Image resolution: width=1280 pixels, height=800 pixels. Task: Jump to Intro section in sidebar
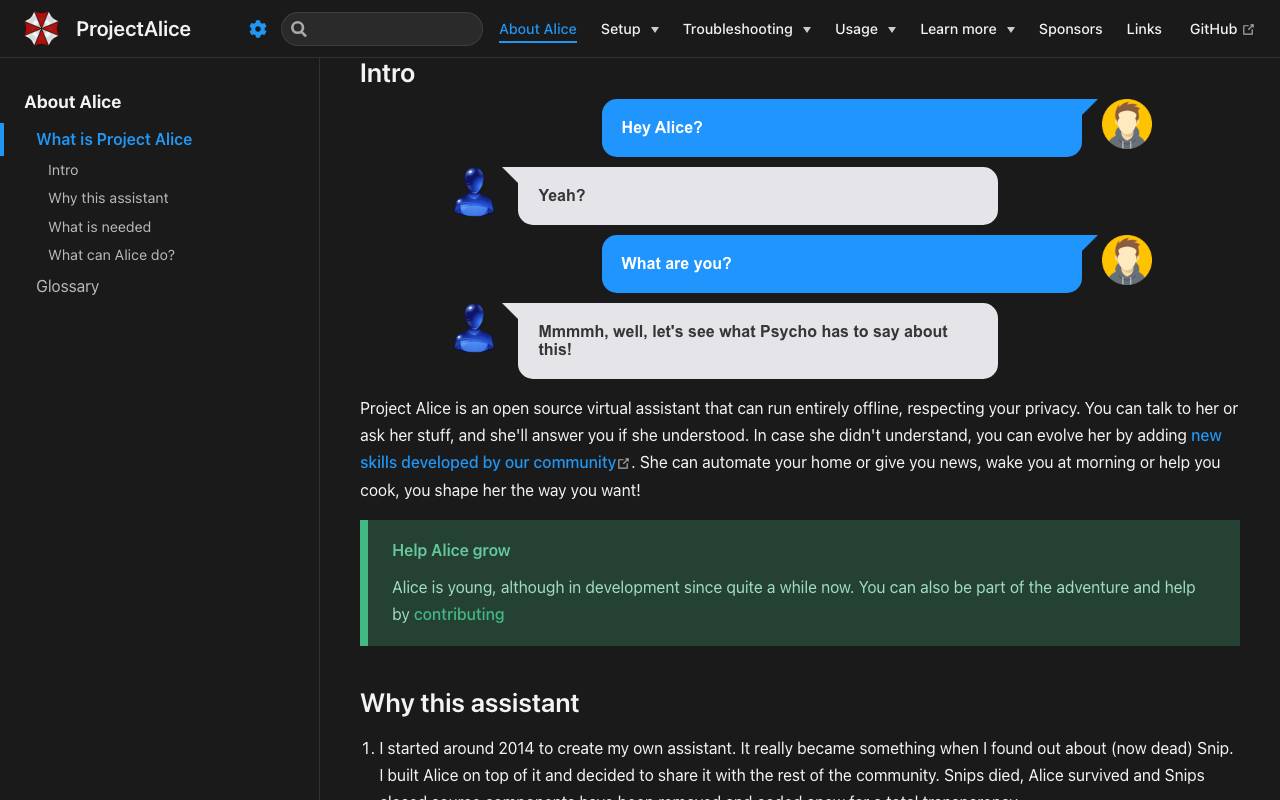(x=63, y=170)
